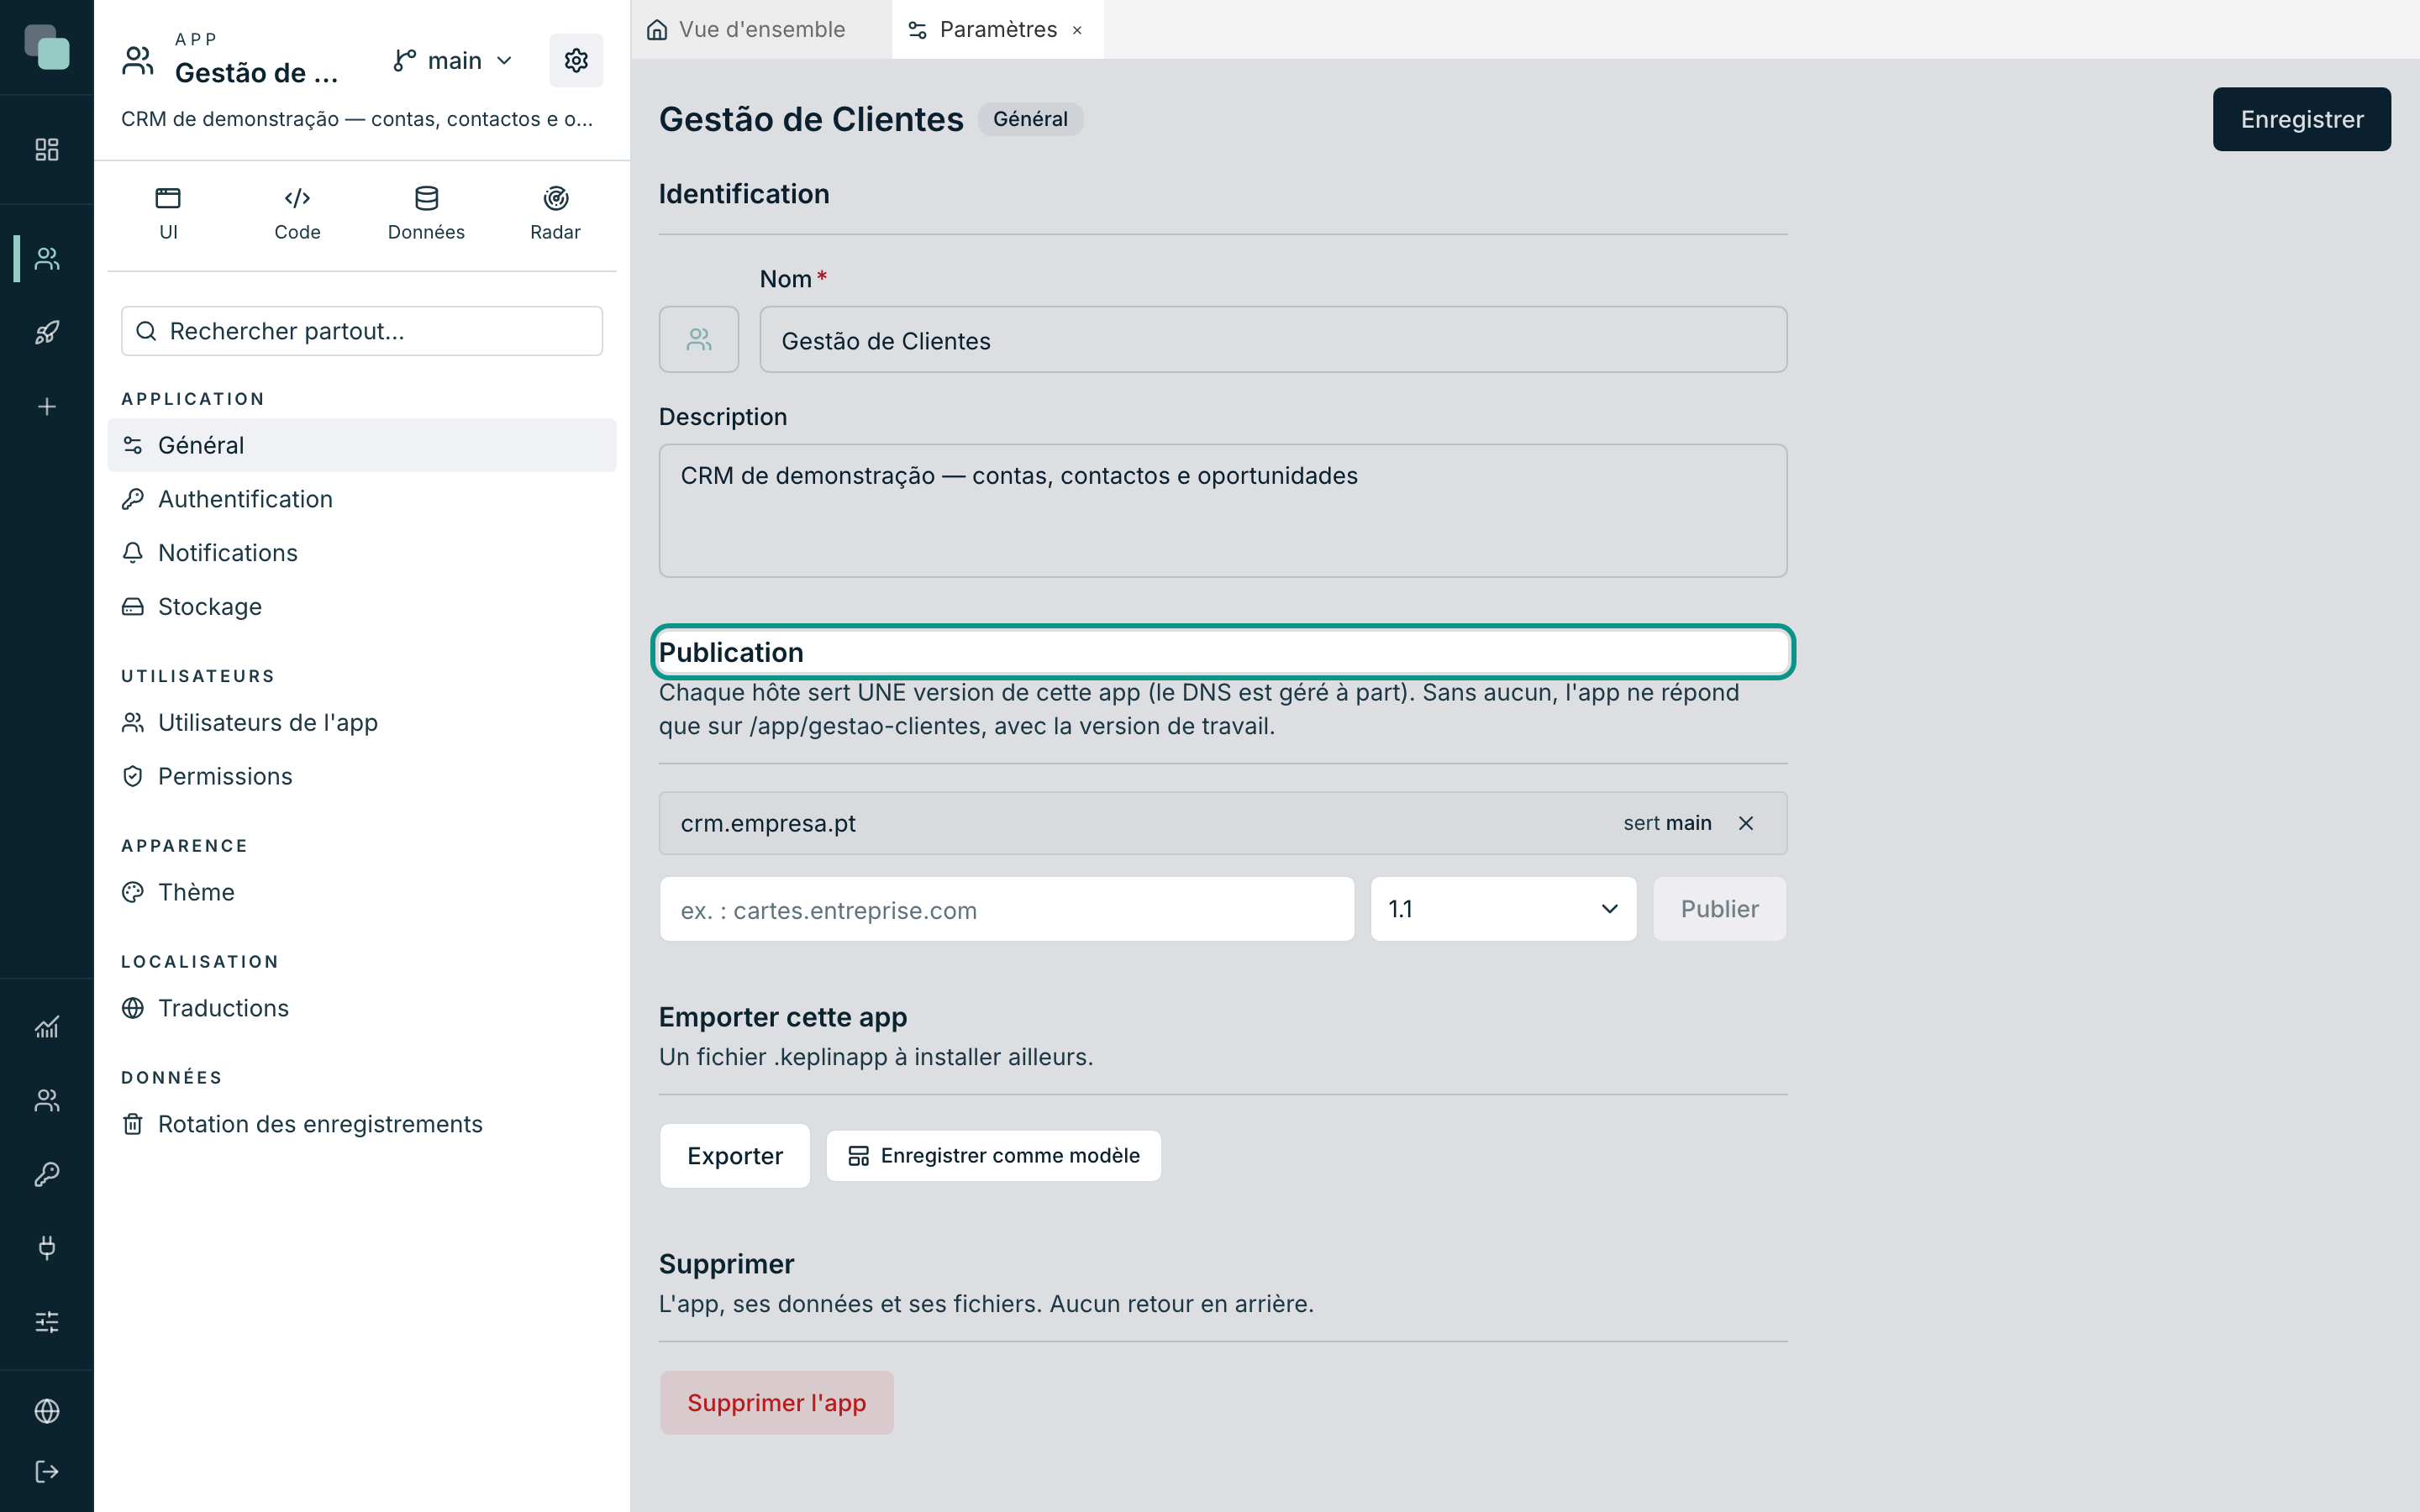Open Authentification settings
Screen dimensions: 2420x1512
coord(362,499)
